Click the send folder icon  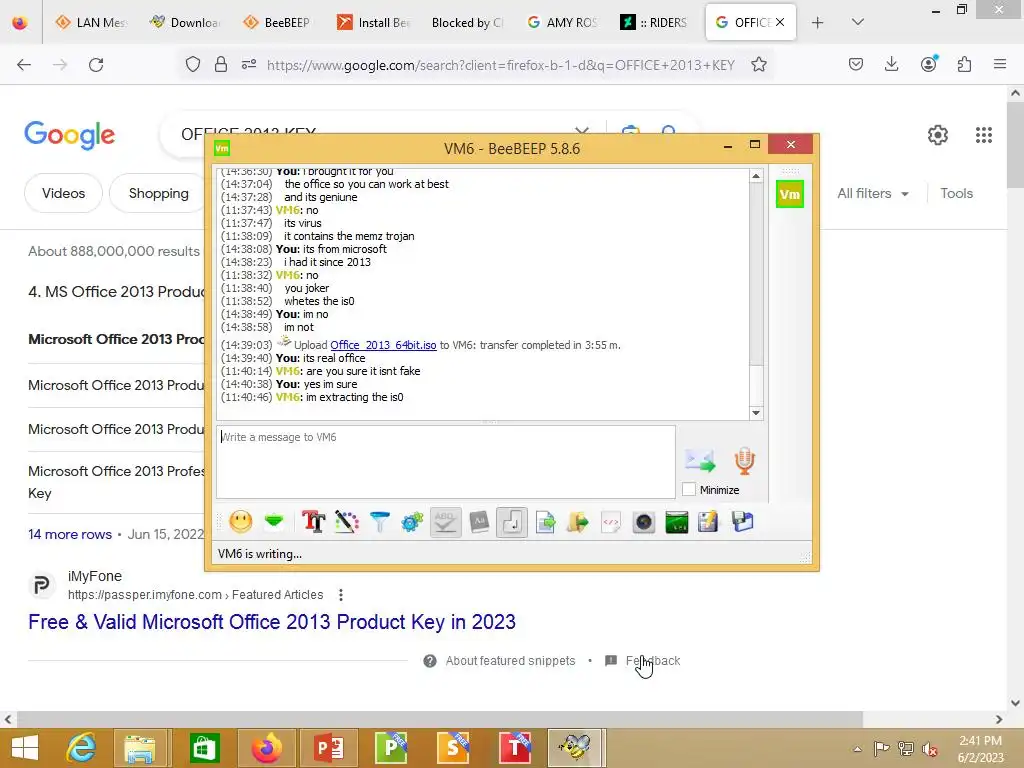point(578,522)
